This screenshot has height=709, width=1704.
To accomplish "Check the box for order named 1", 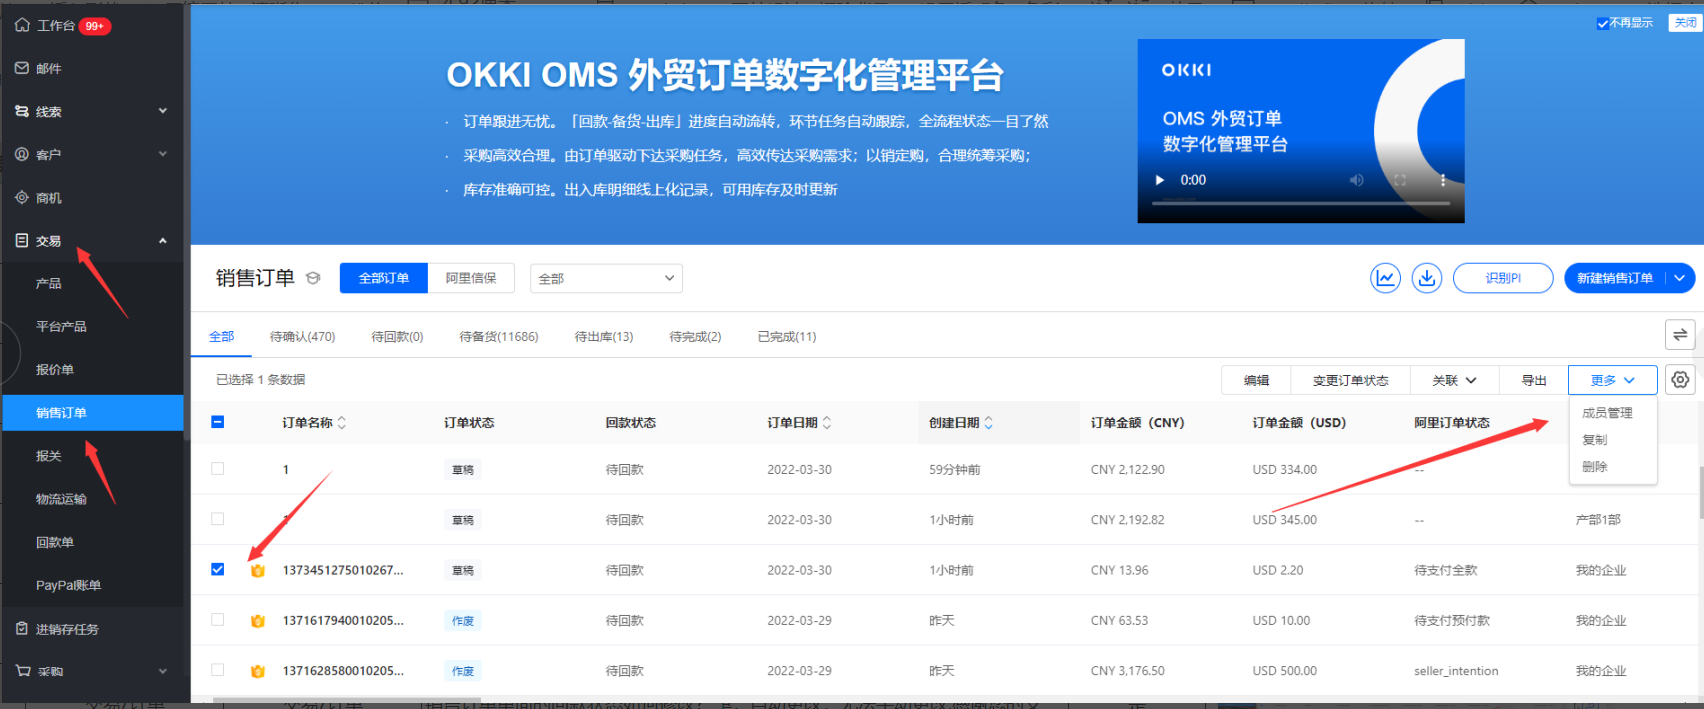I will [x=218, y=469].
